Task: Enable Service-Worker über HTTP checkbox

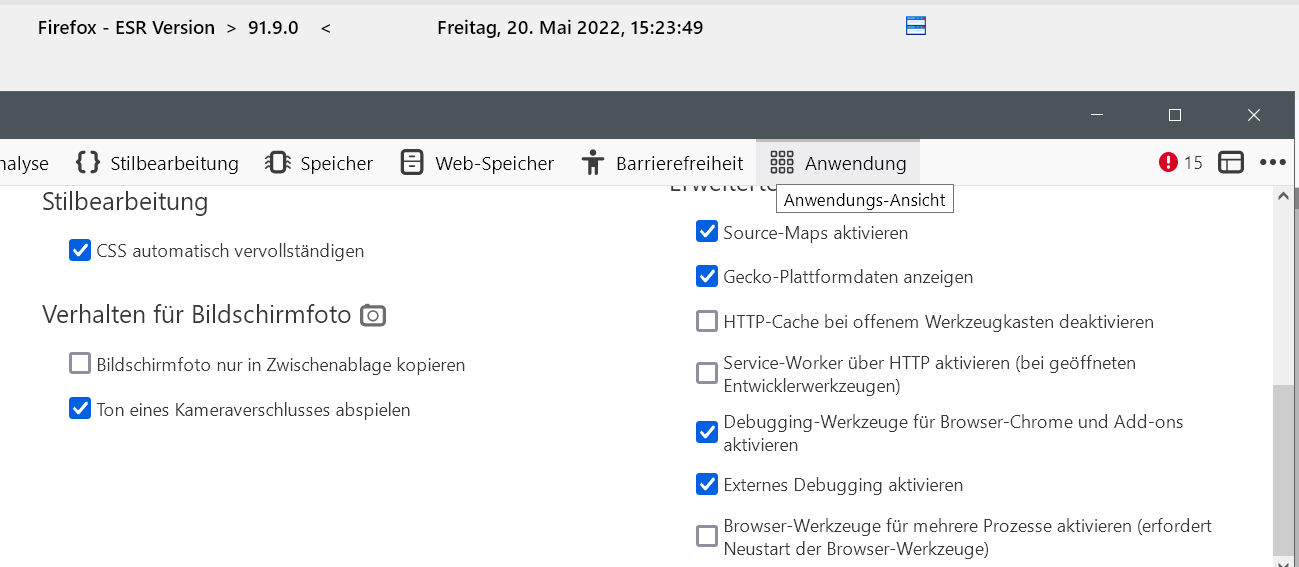Action: 707,373
